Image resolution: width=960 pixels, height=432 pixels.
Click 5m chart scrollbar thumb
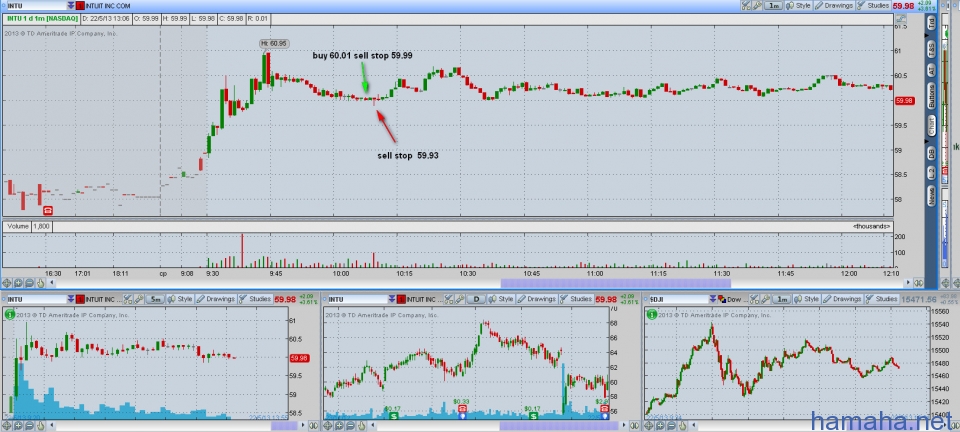click(x=284, y=425)
